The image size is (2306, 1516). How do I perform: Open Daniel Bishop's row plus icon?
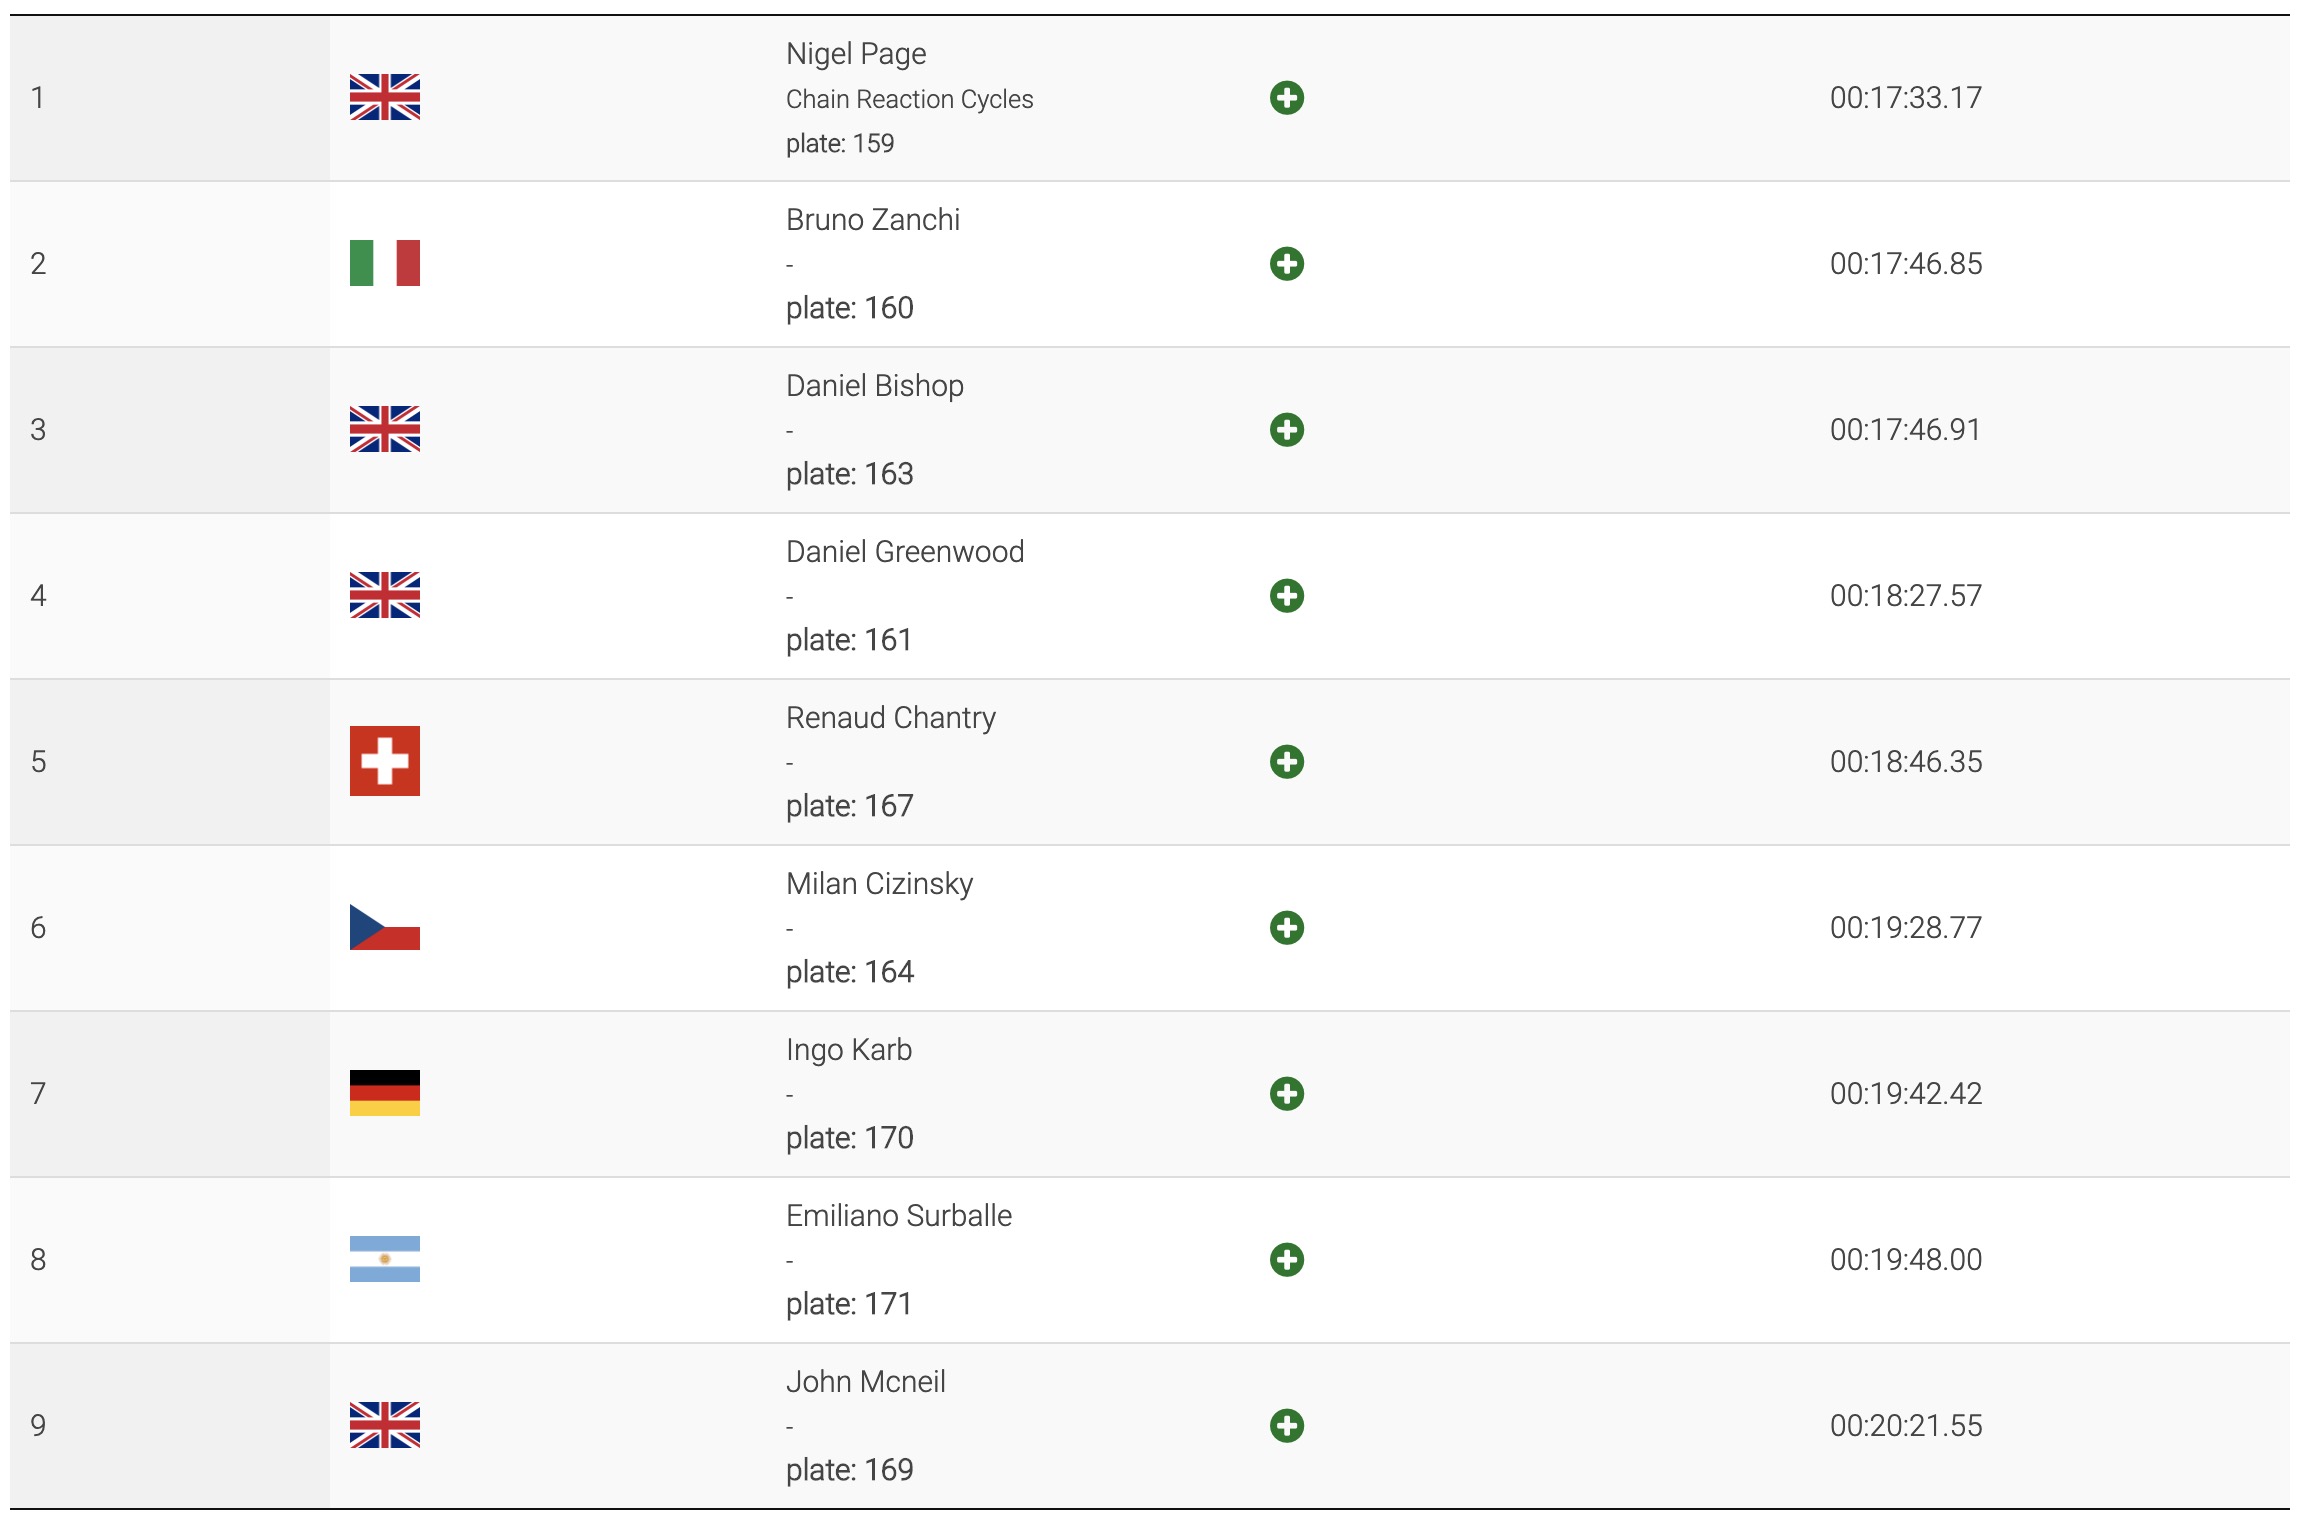pos(1286,430)
